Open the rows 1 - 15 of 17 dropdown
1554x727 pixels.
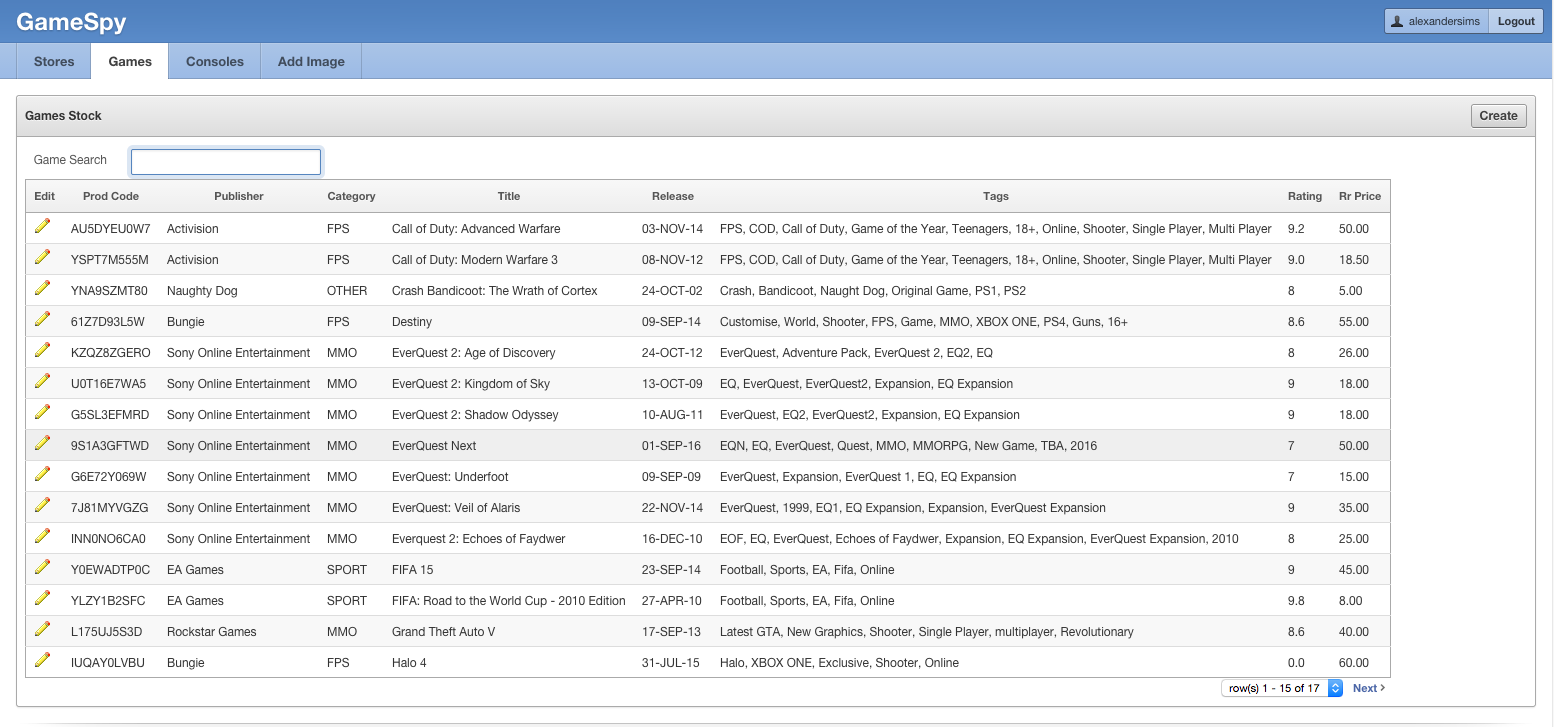coord(1282,688)
